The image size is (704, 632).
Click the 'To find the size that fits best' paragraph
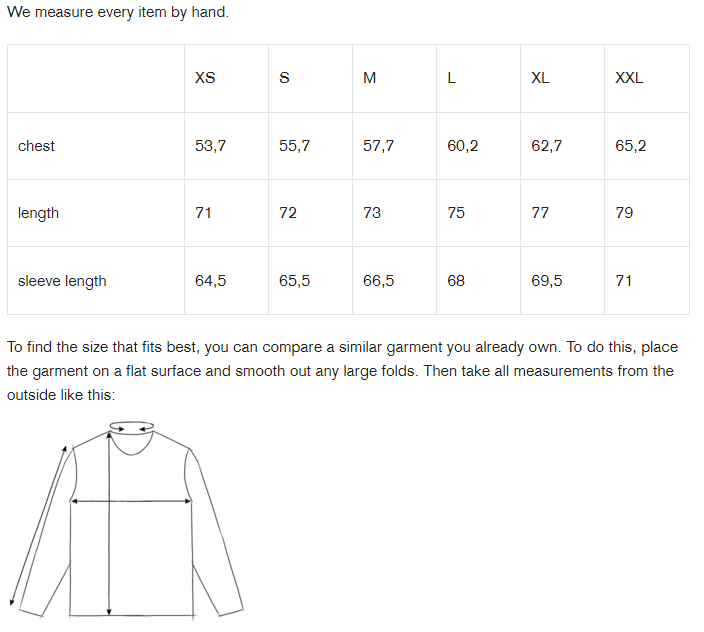(x=343, y=371)
